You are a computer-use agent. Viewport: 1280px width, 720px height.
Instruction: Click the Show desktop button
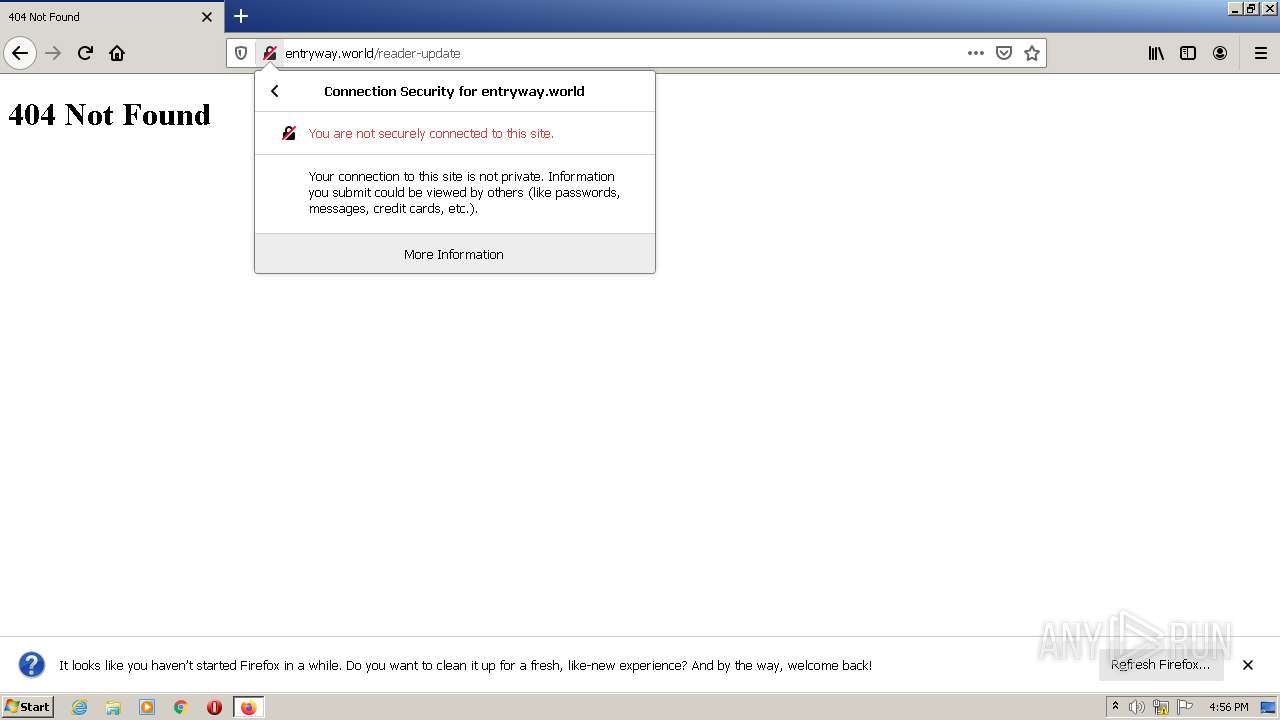[x=1268, y=707]
